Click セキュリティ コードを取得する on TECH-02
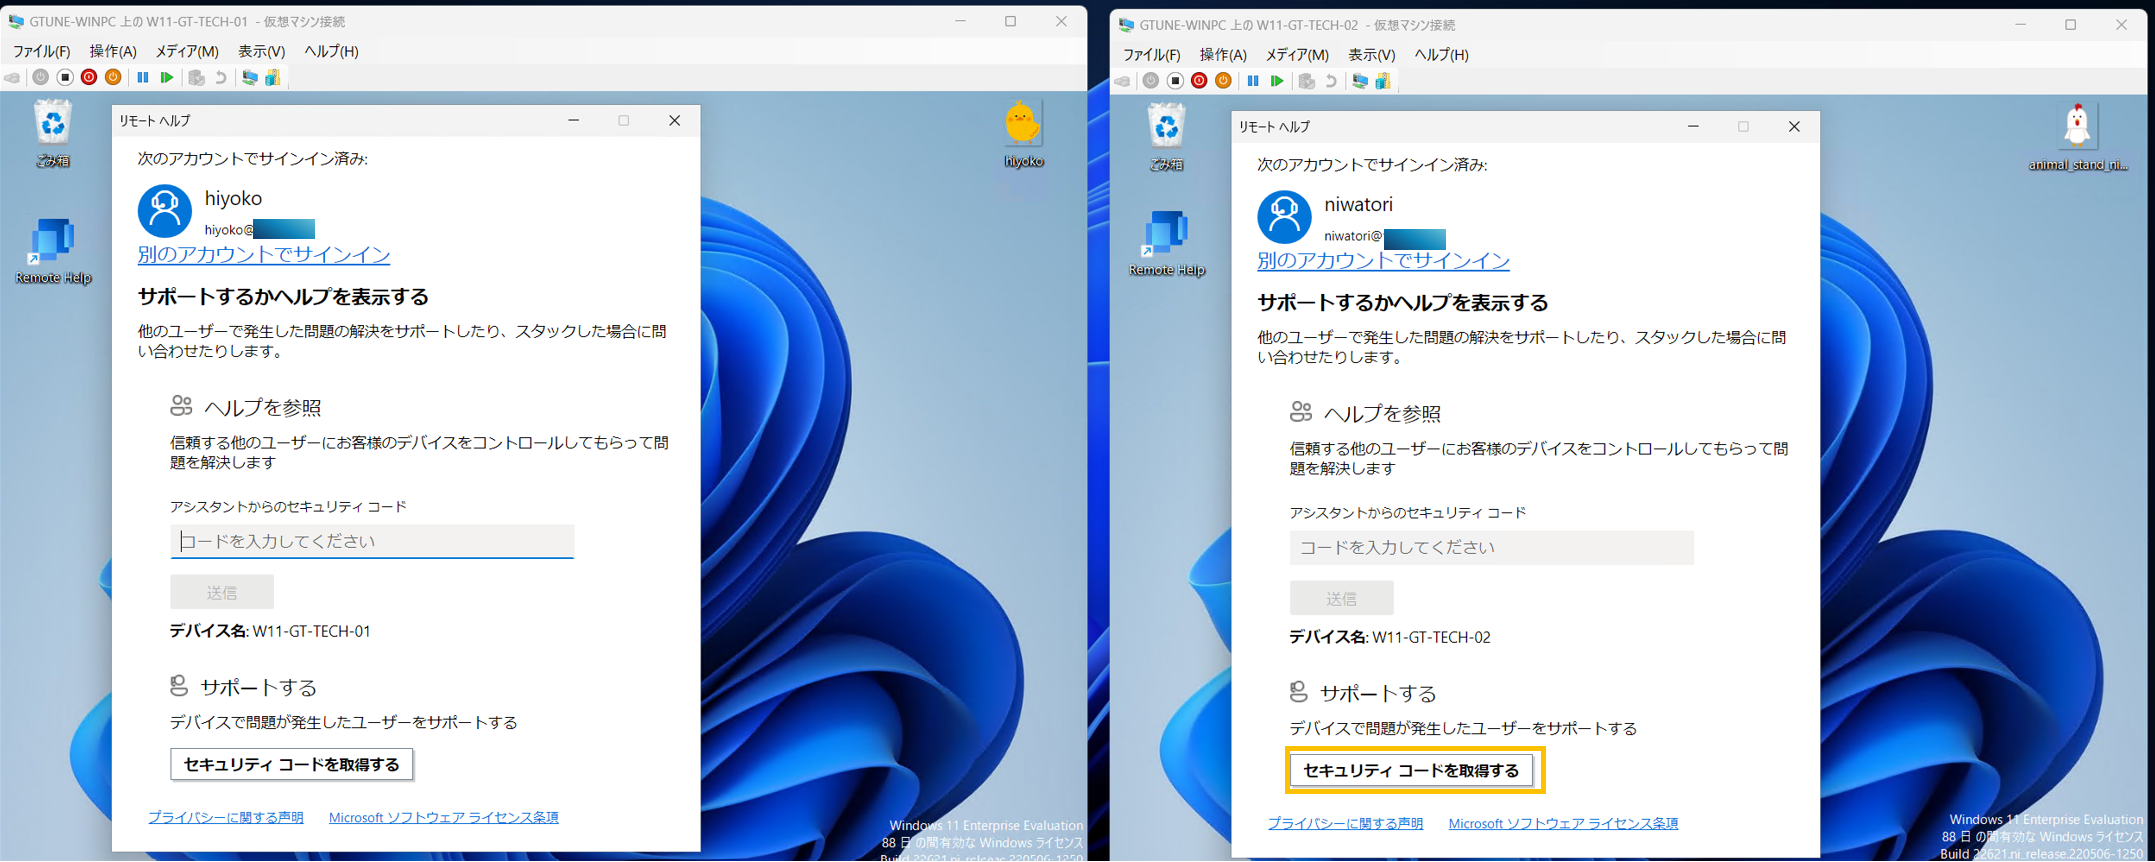Image resolution: width=2155 pixels, height=862 pixels. (x=1411, y=771)
